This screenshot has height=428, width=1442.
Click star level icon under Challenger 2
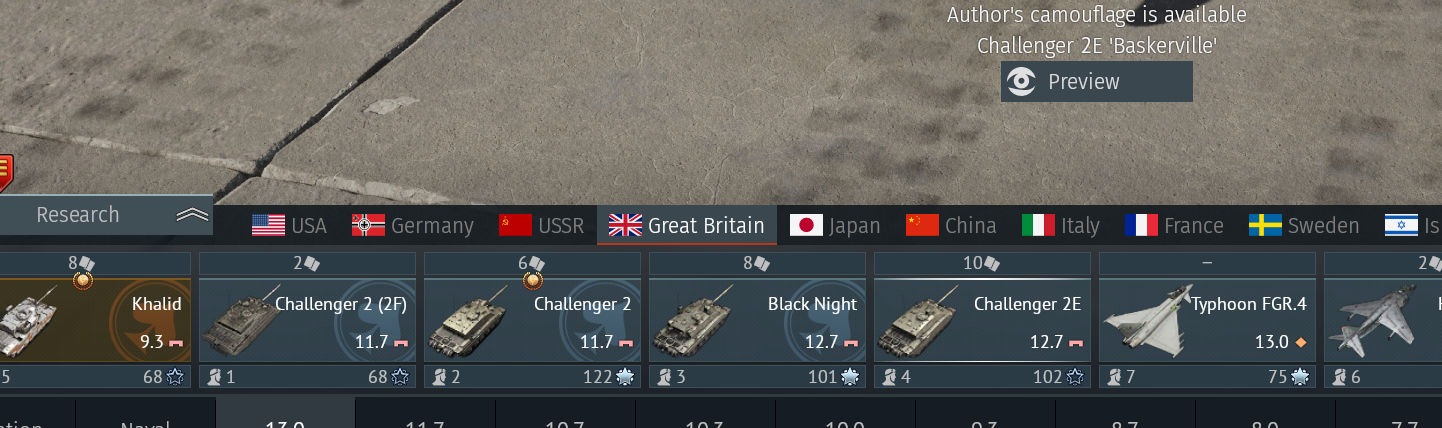(x=625, y=377)
